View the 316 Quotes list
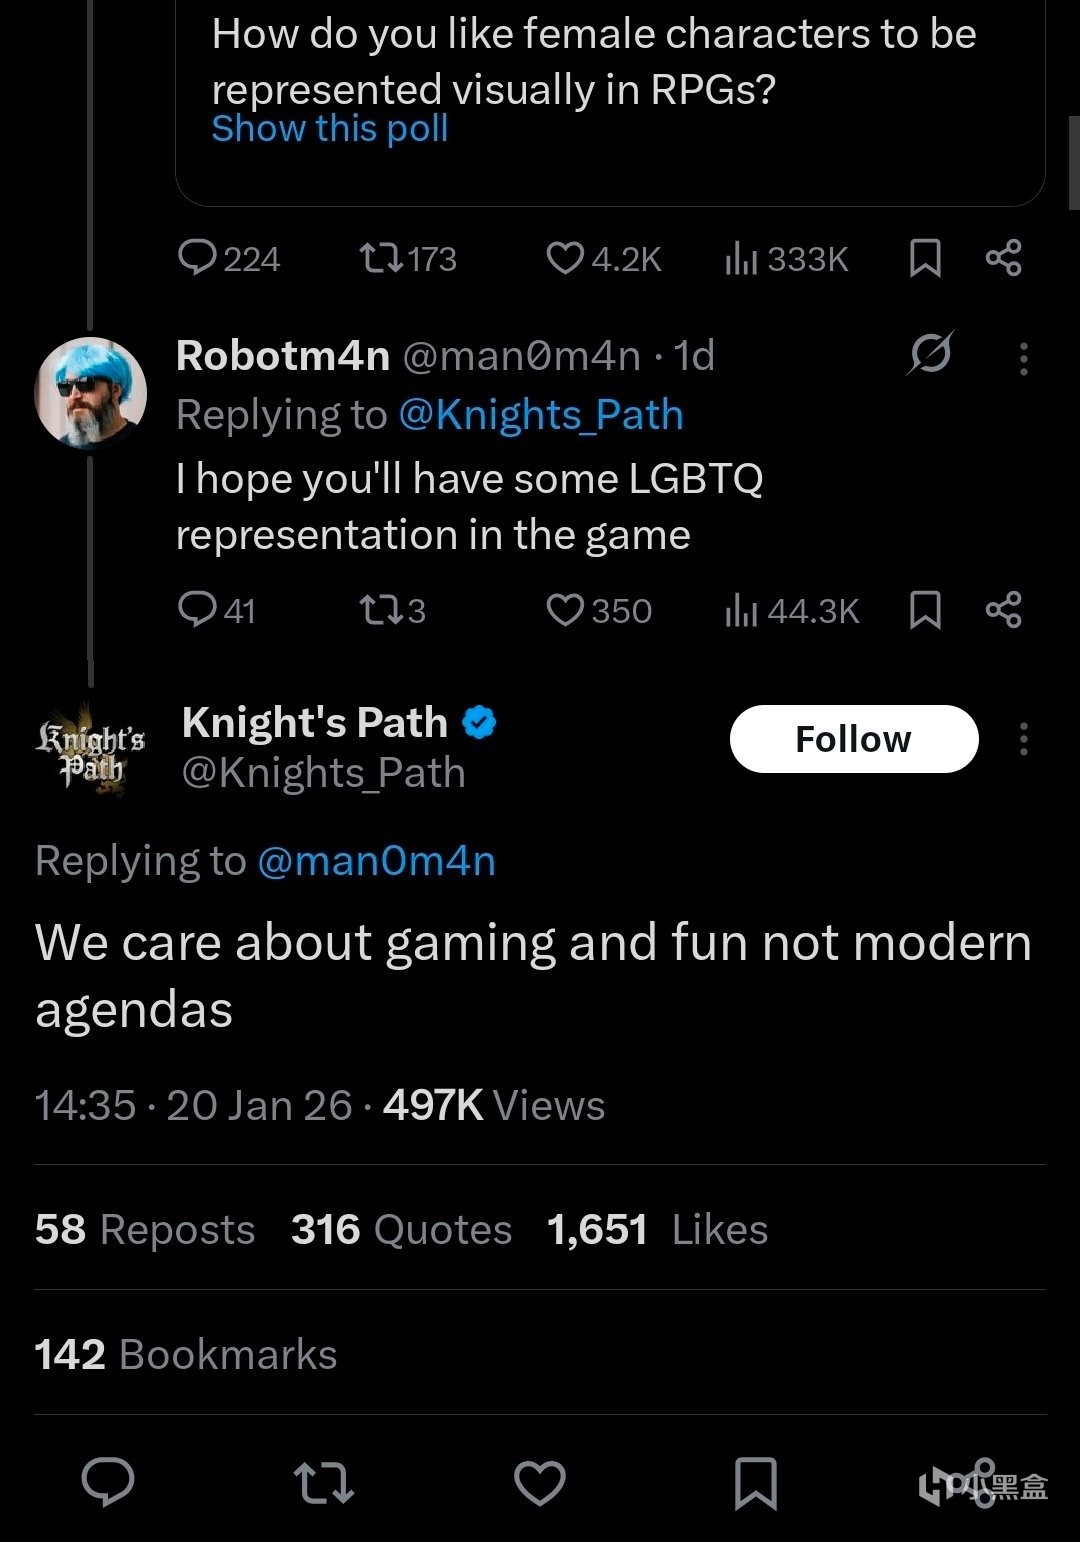The height and width of the screenshot is (1542, 1080). click(x=401, y=1229)
